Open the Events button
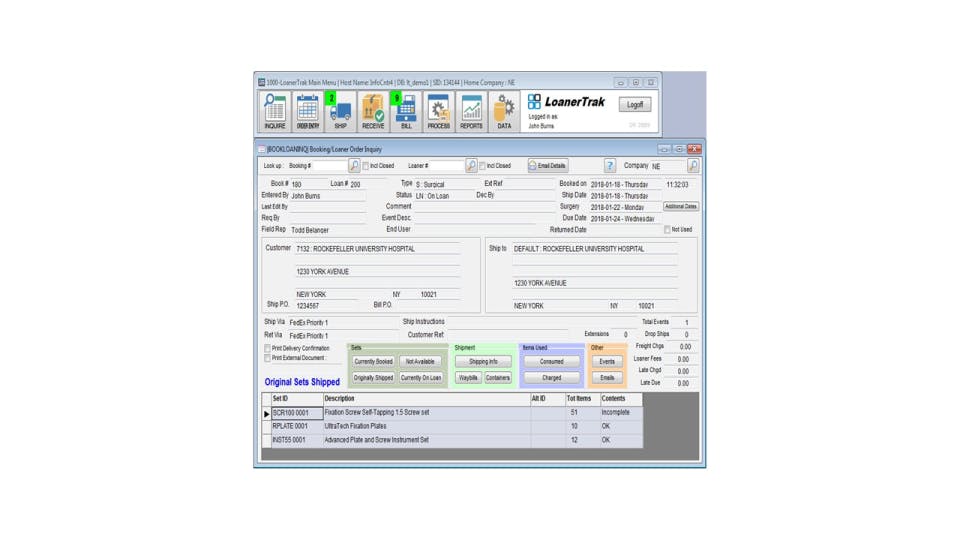This screenshot has height=540, width=960. (x=607, y=362)
